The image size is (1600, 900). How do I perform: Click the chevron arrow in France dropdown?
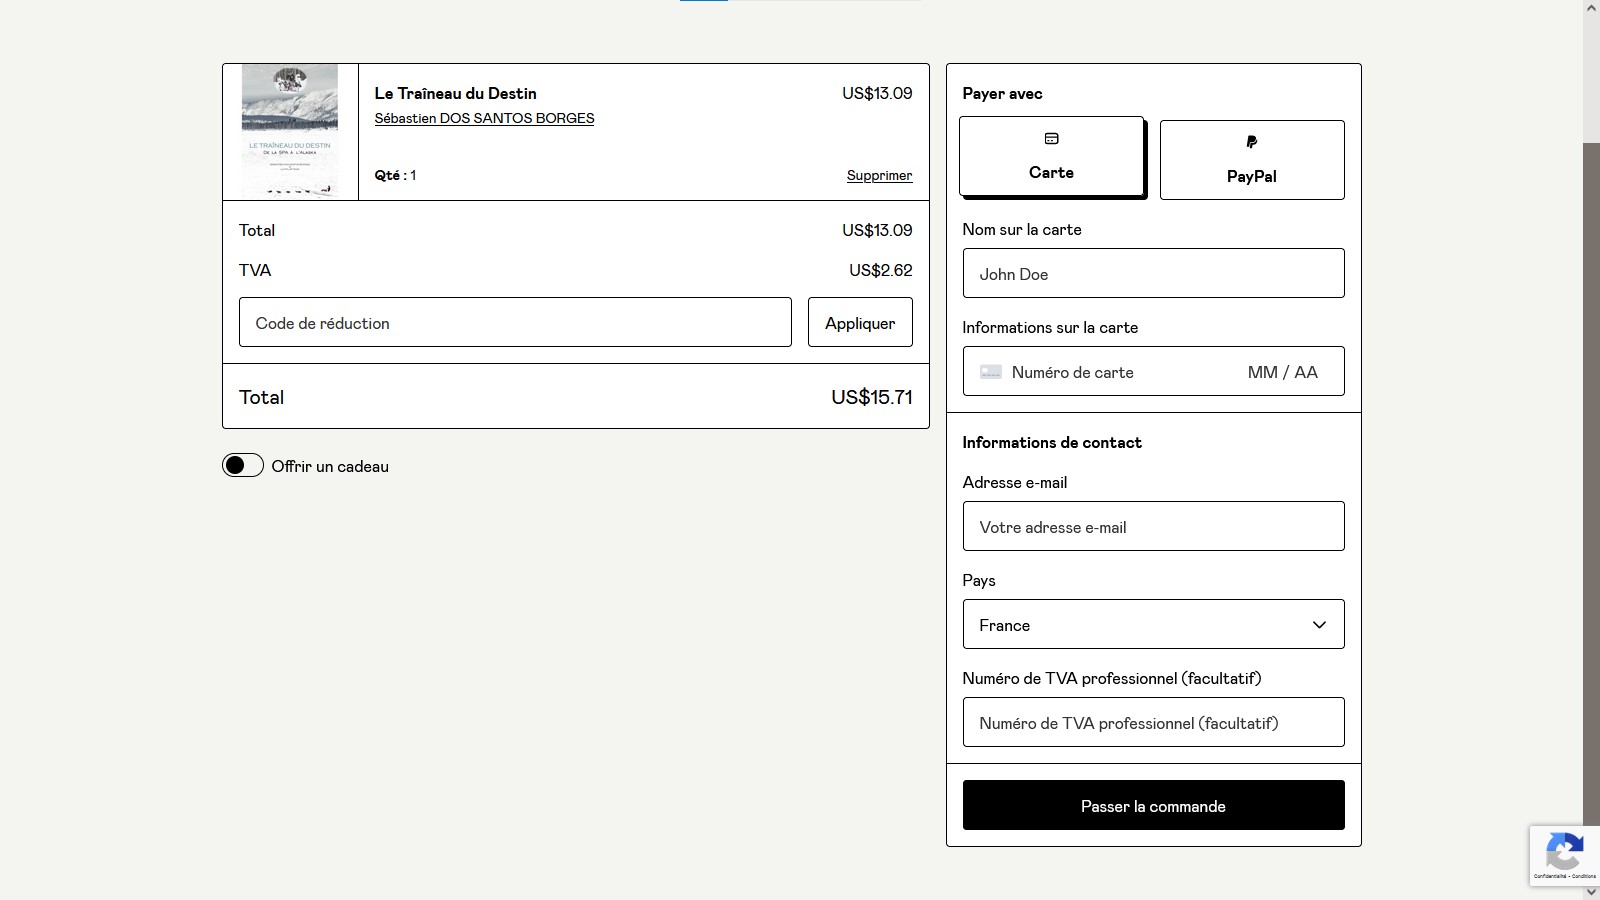tap(1319, 625)
